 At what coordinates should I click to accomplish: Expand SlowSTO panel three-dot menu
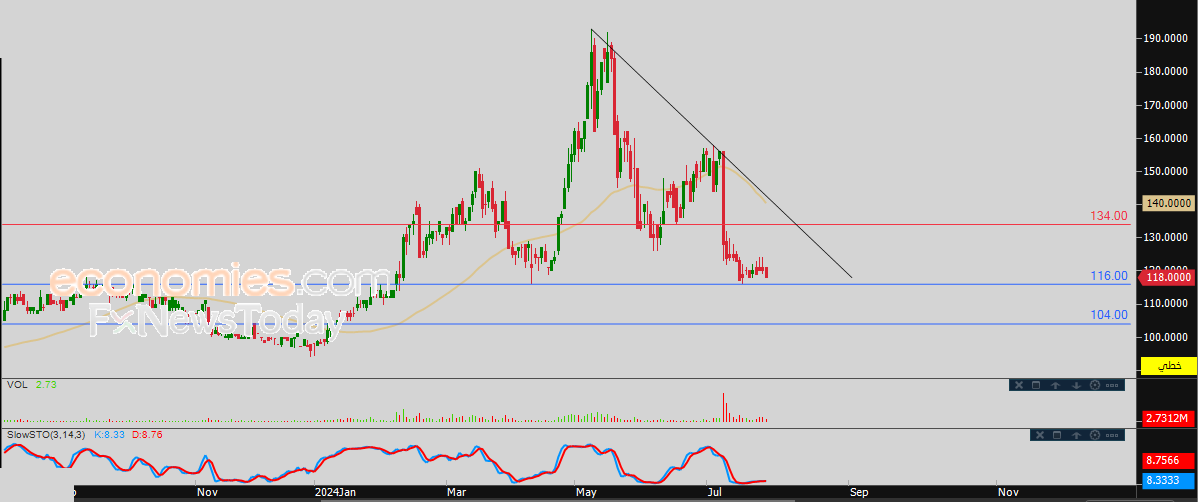[1114, 435]
